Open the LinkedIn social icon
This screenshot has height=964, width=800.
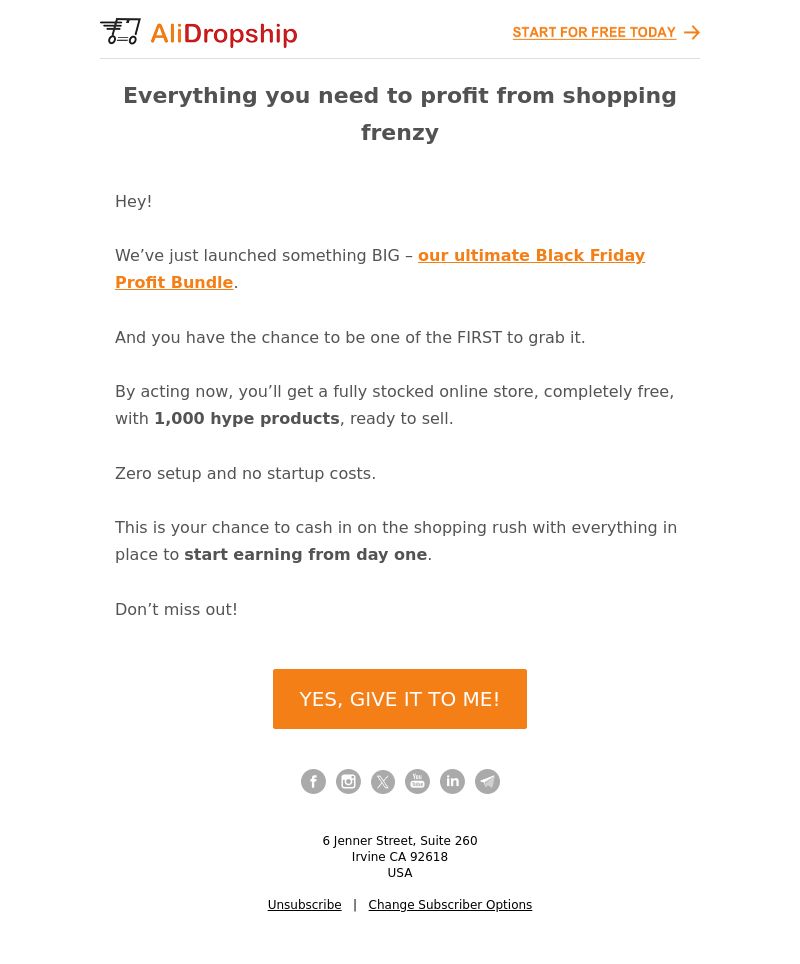coord(452,782)
